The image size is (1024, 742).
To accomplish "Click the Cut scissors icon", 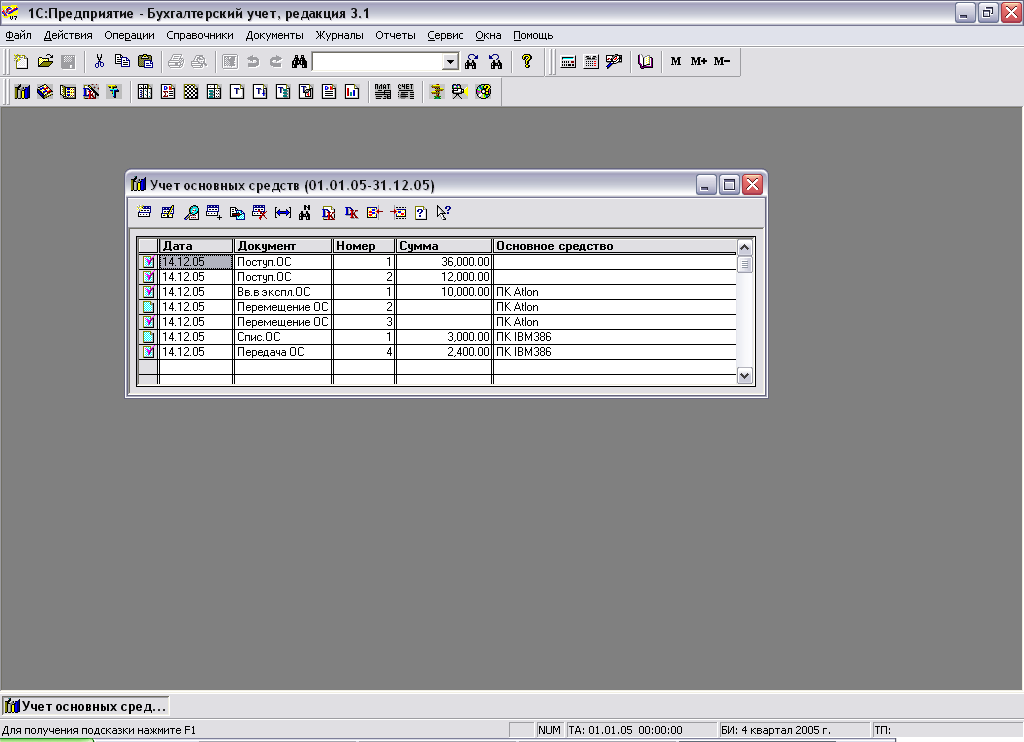I will (x=99, y=61).
